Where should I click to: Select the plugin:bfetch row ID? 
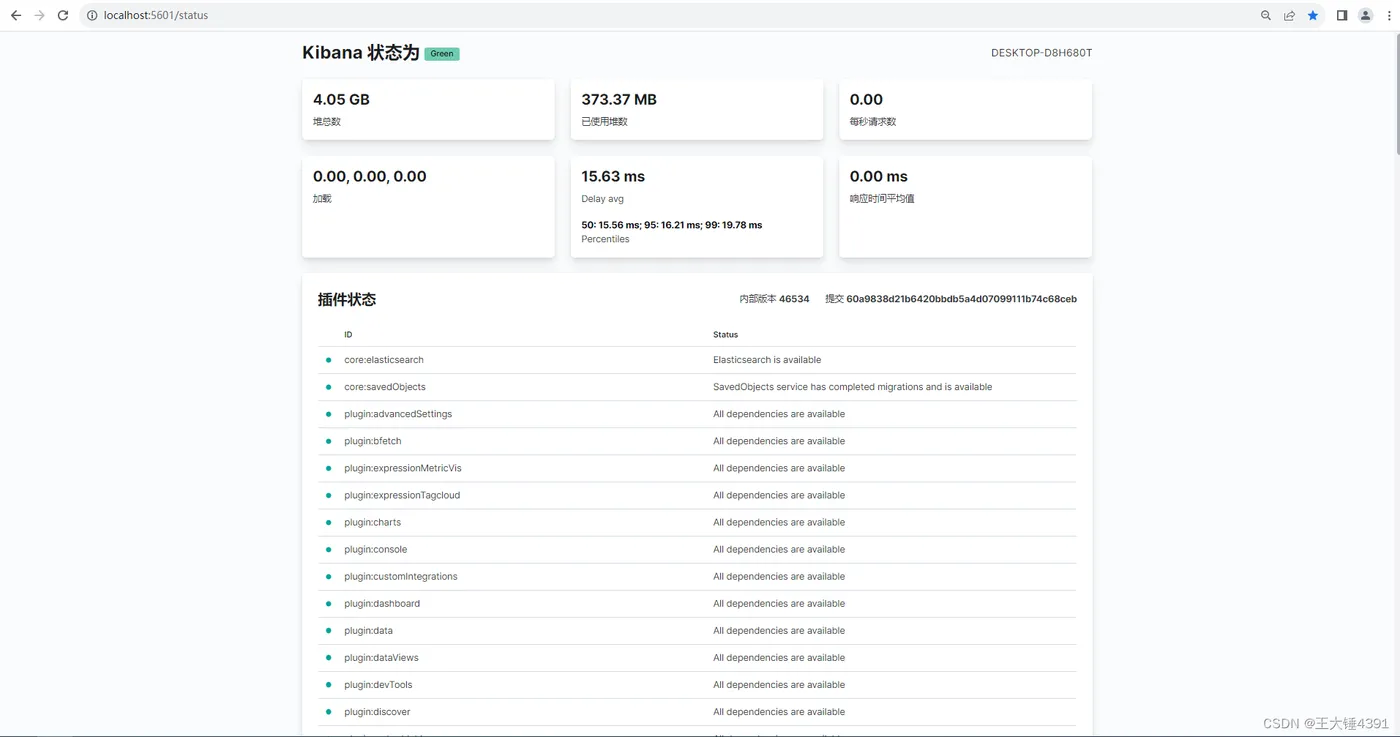pos(373,441)
